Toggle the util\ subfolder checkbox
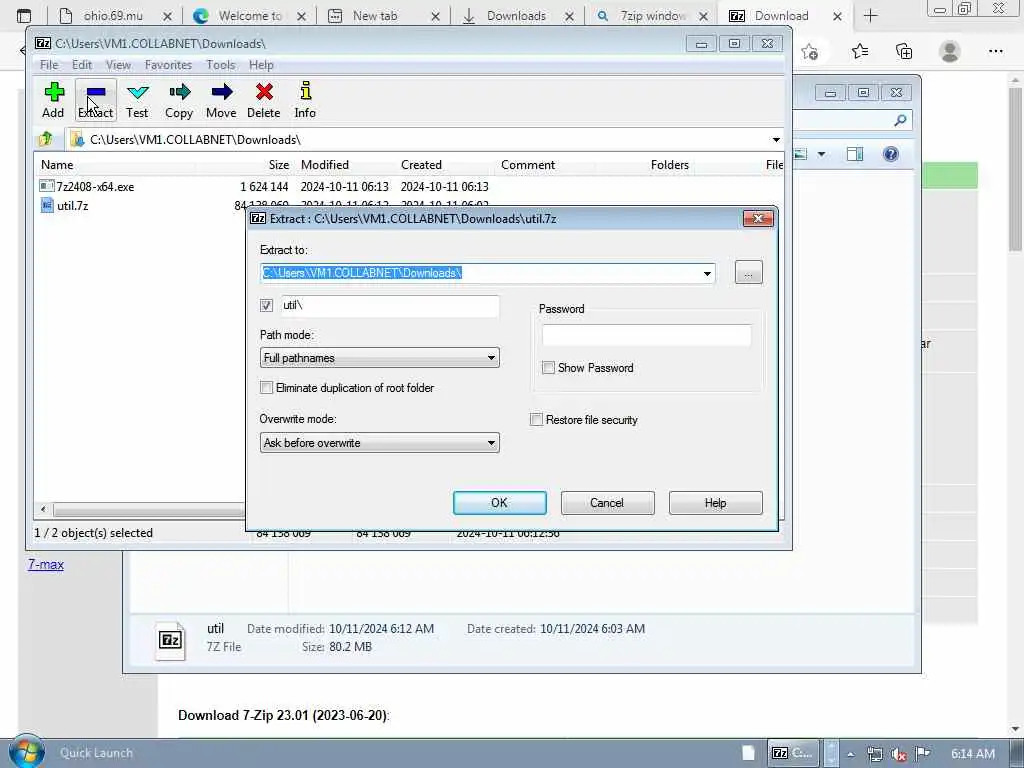The image size is (1024, 768). (266, 305)
